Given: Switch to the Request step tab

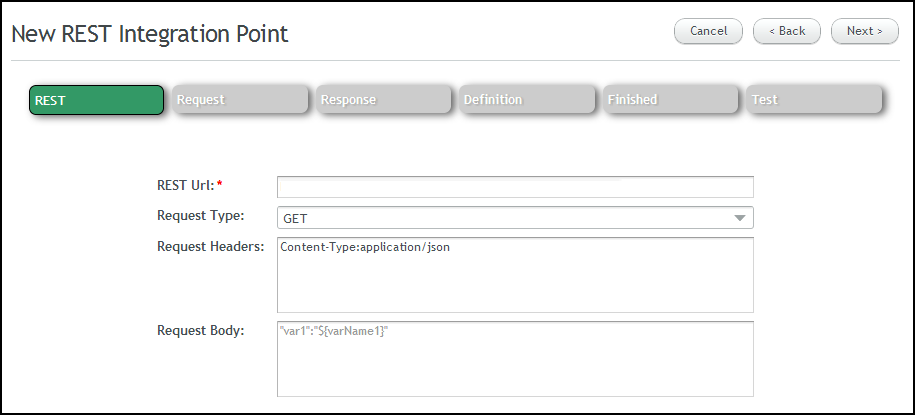Looking at the screenshot, I should [x=240, y=99].
